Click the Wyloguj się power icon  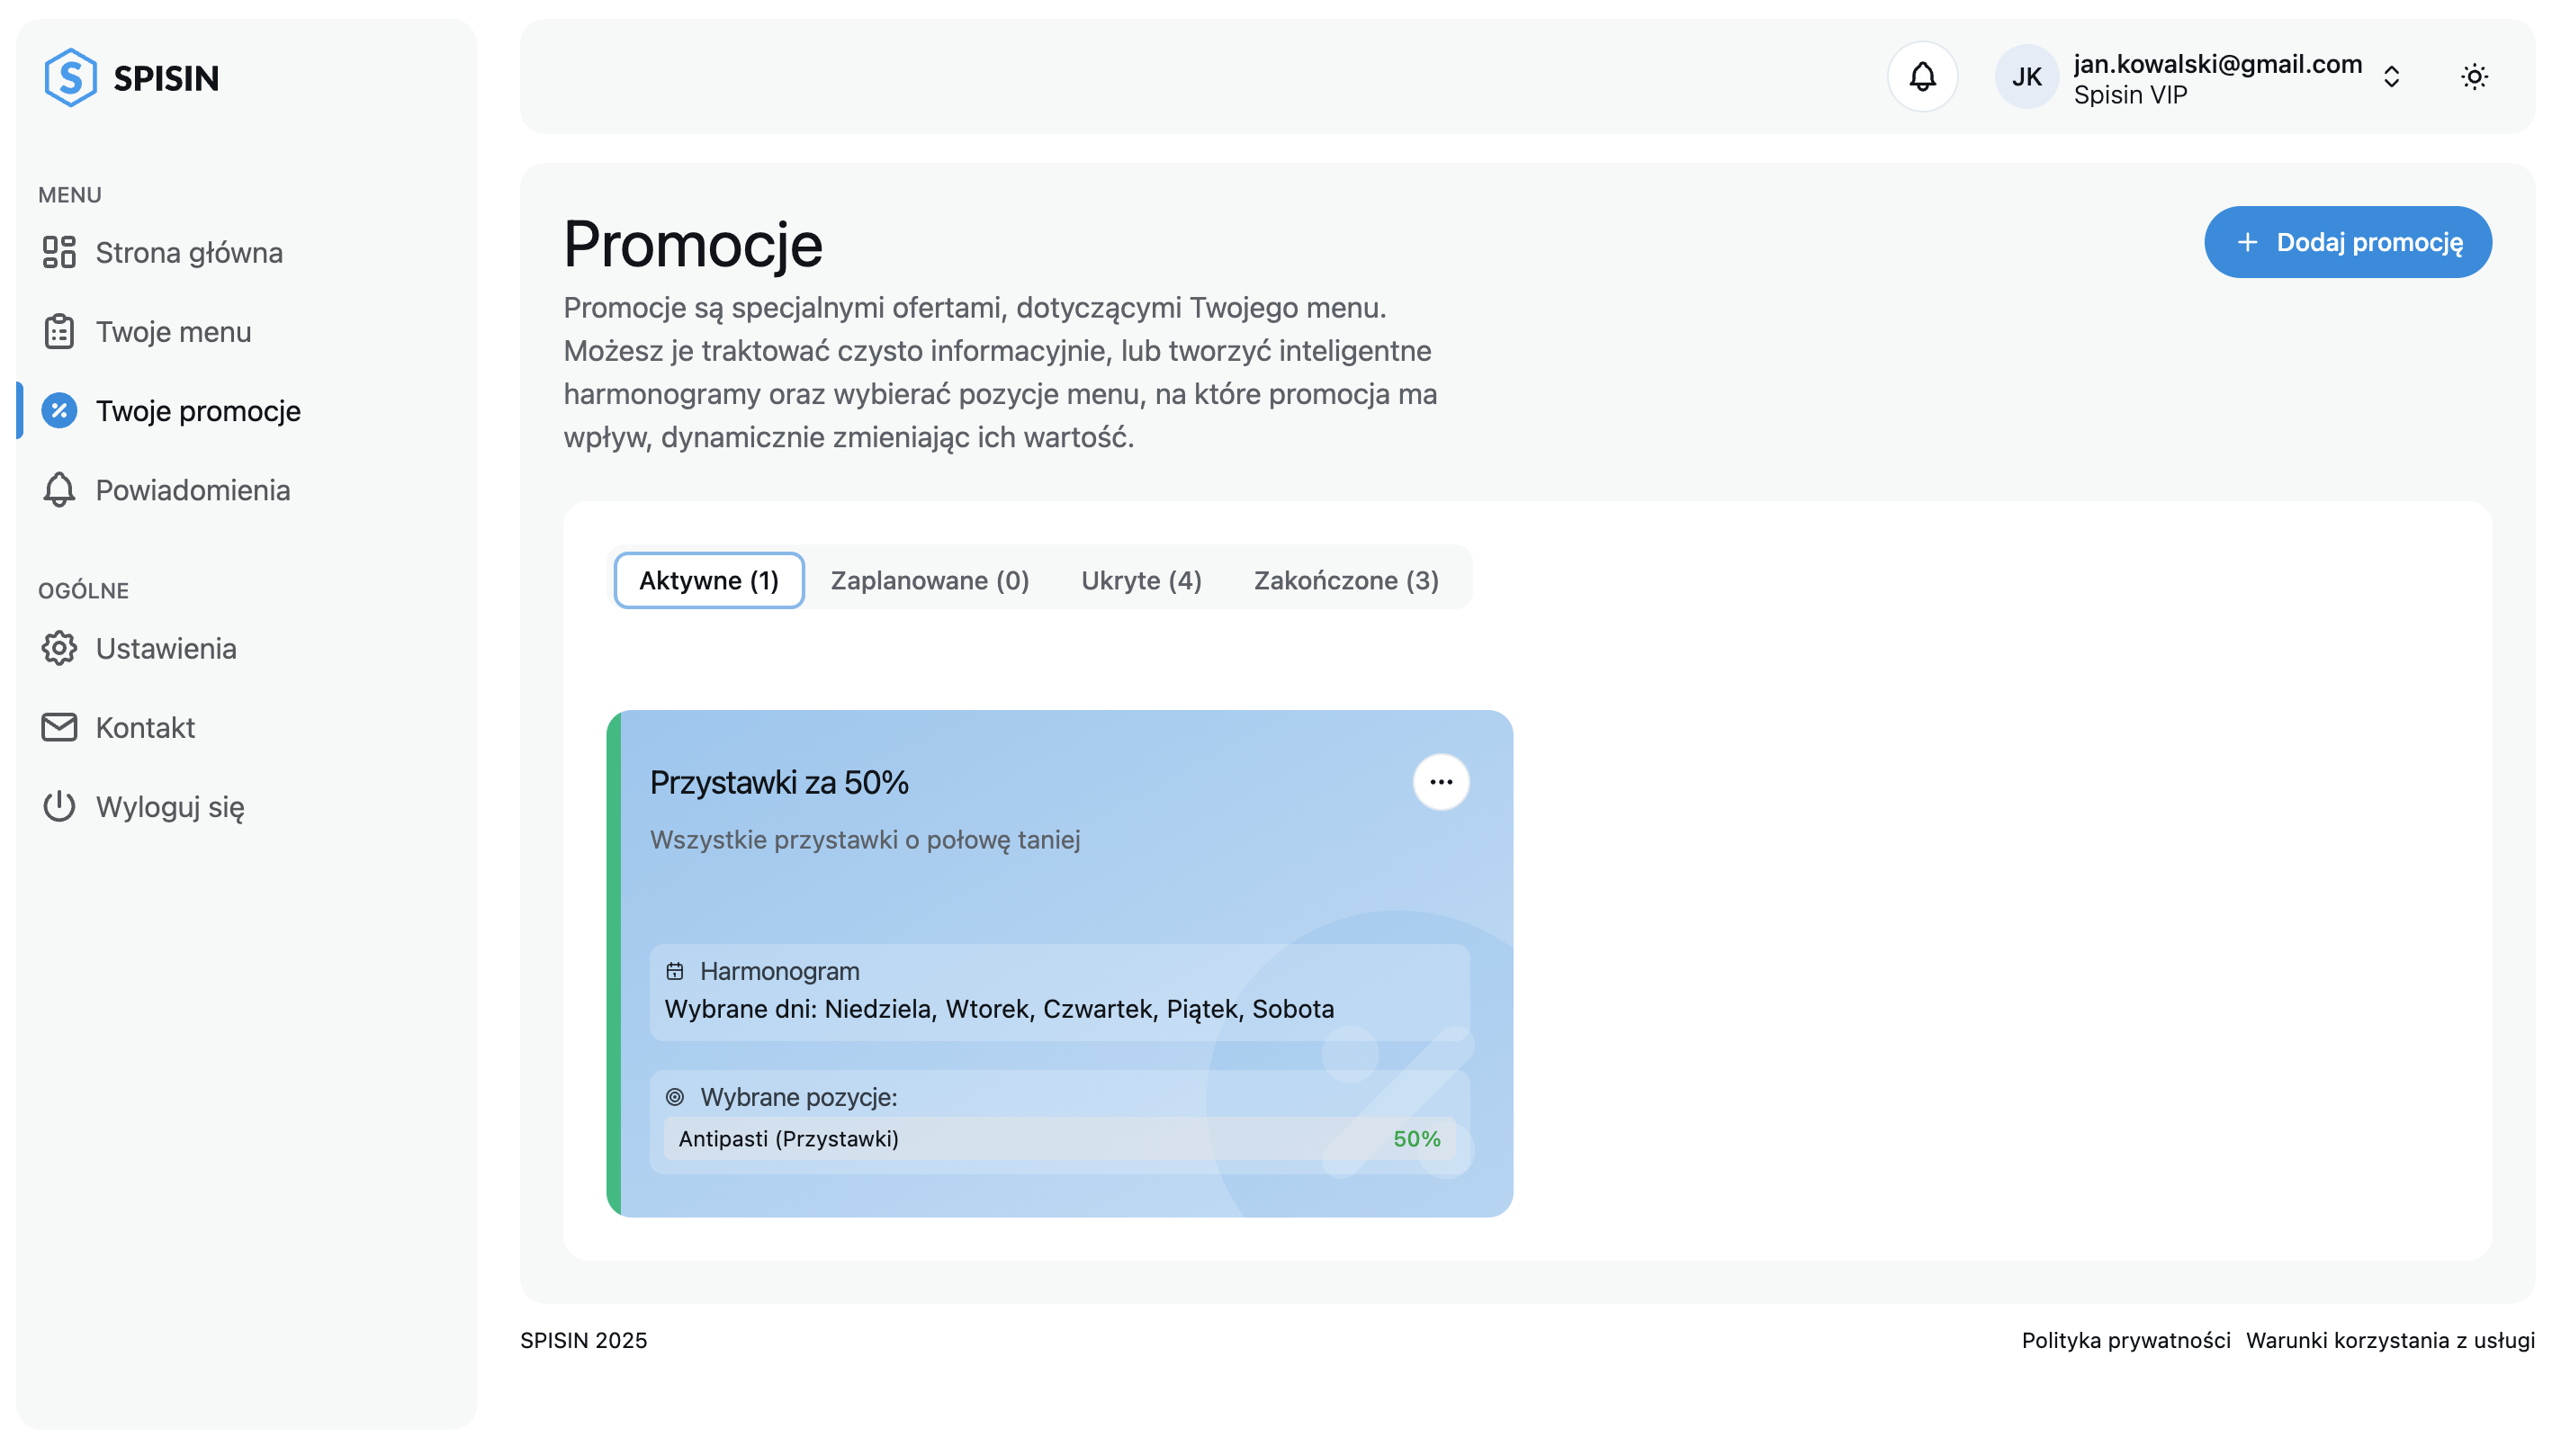[x=59, y=806]
